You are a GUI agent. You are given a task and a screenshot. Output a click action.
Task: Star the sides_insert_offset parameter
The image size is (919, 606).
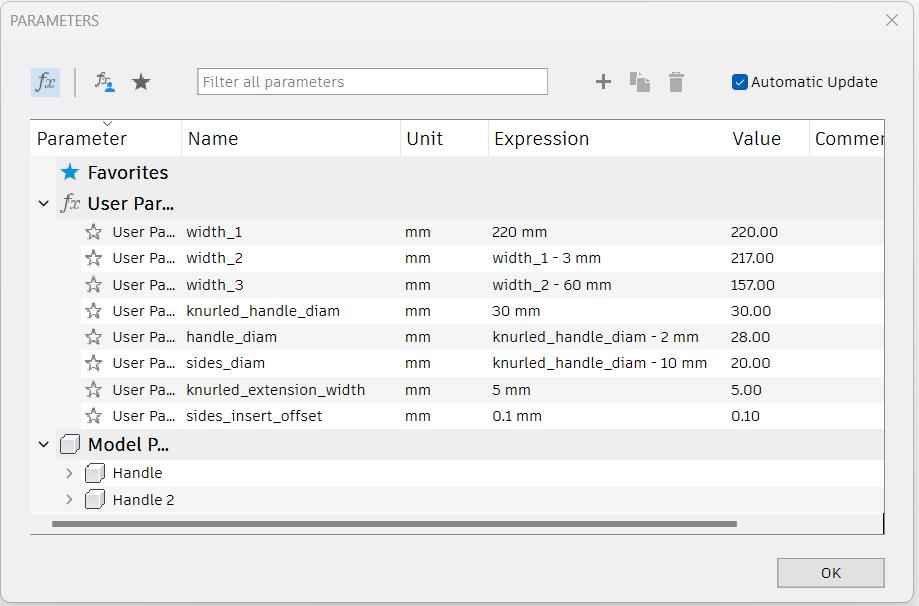pyautogui.click(x=93, y=416)
